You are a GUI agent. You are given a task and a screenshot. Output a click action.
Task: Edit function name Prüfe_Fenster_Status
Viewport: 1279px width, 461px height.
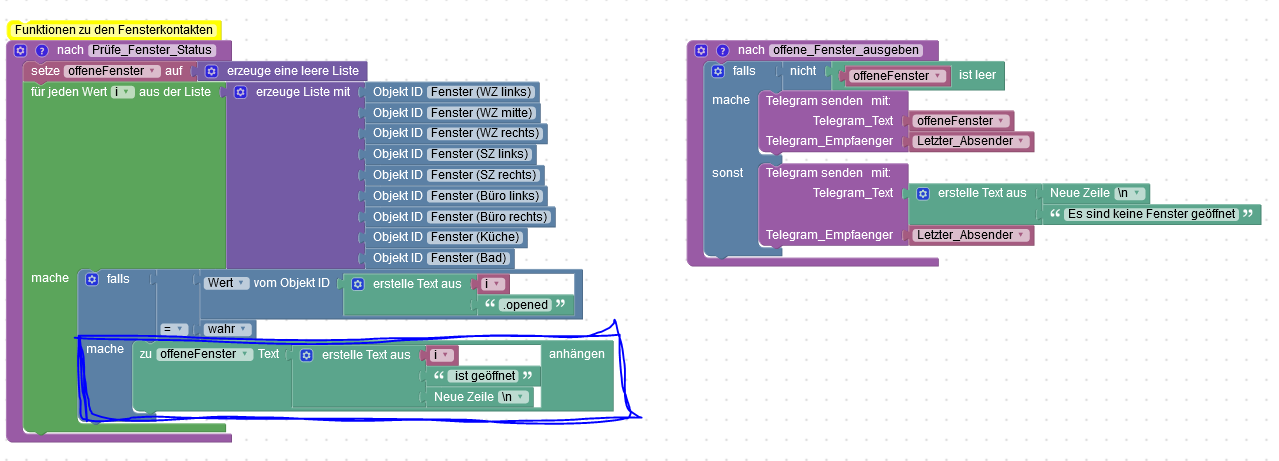tap(152, 50)
